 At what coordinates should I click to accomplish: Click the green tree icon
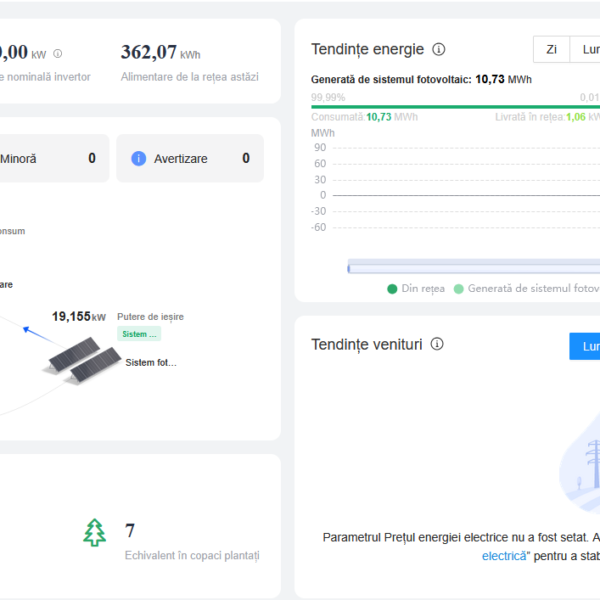(94, 533)
